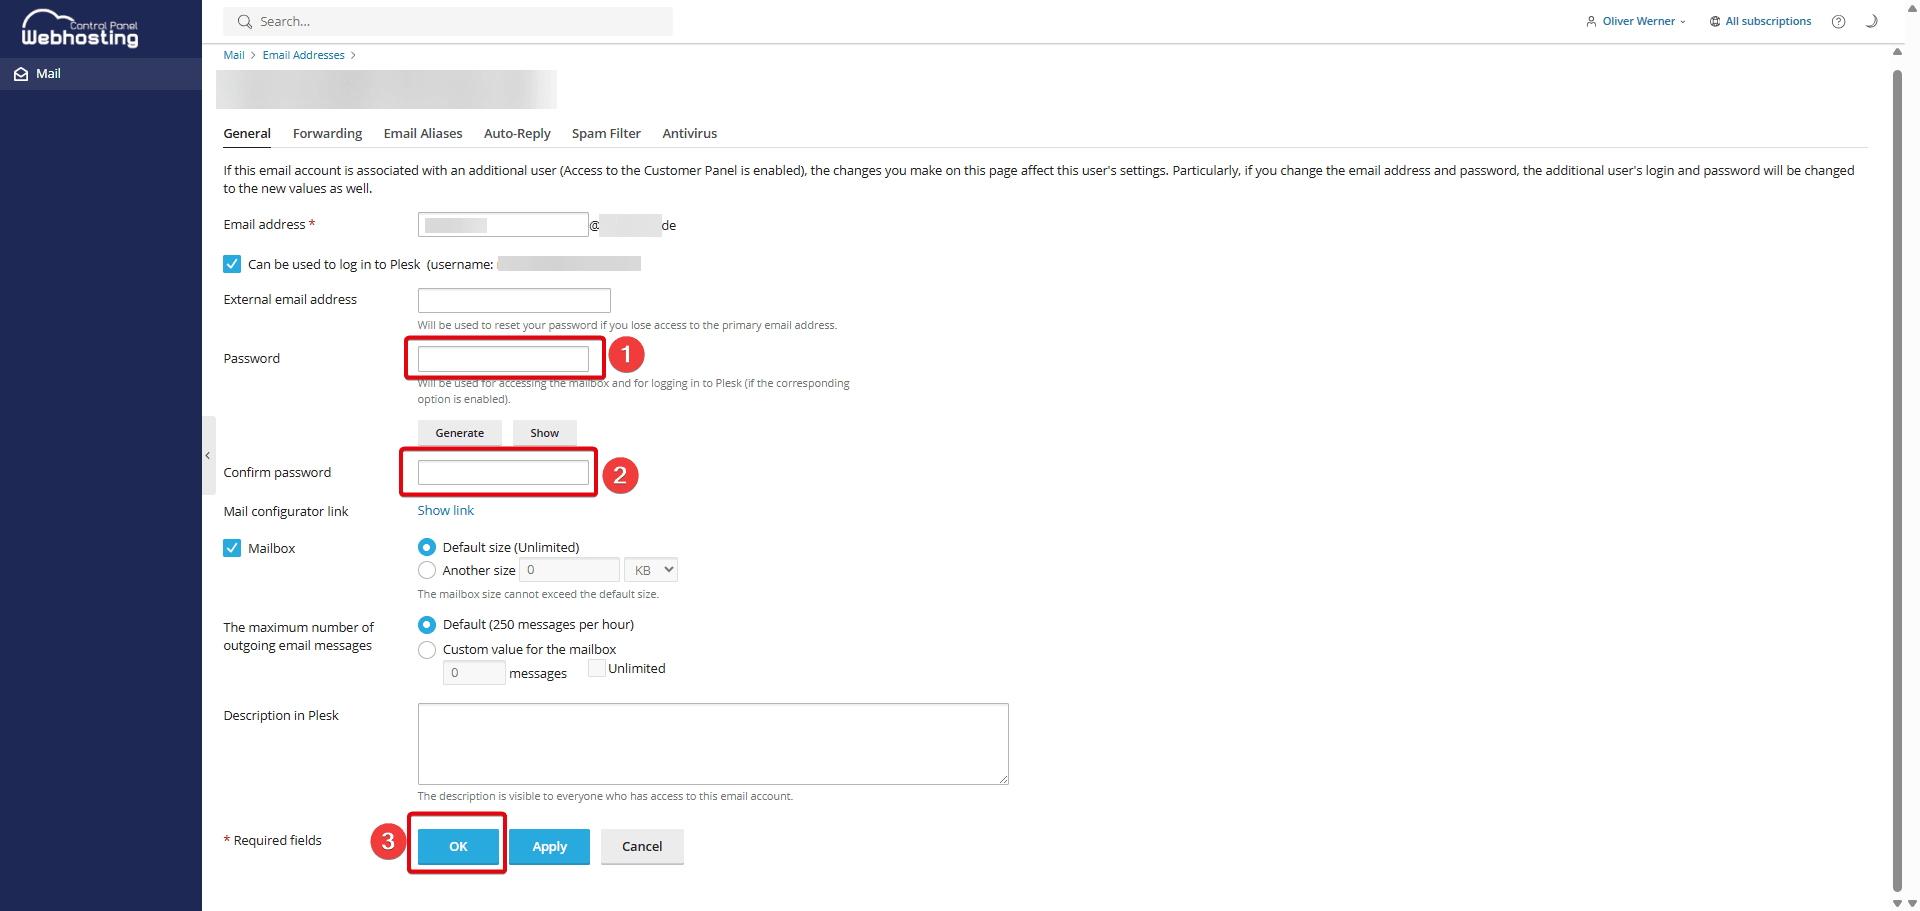This screenshot has height=911, width=1920.
Task: Open the Oliver Werner account dropdown
Action: point(1685,21)
